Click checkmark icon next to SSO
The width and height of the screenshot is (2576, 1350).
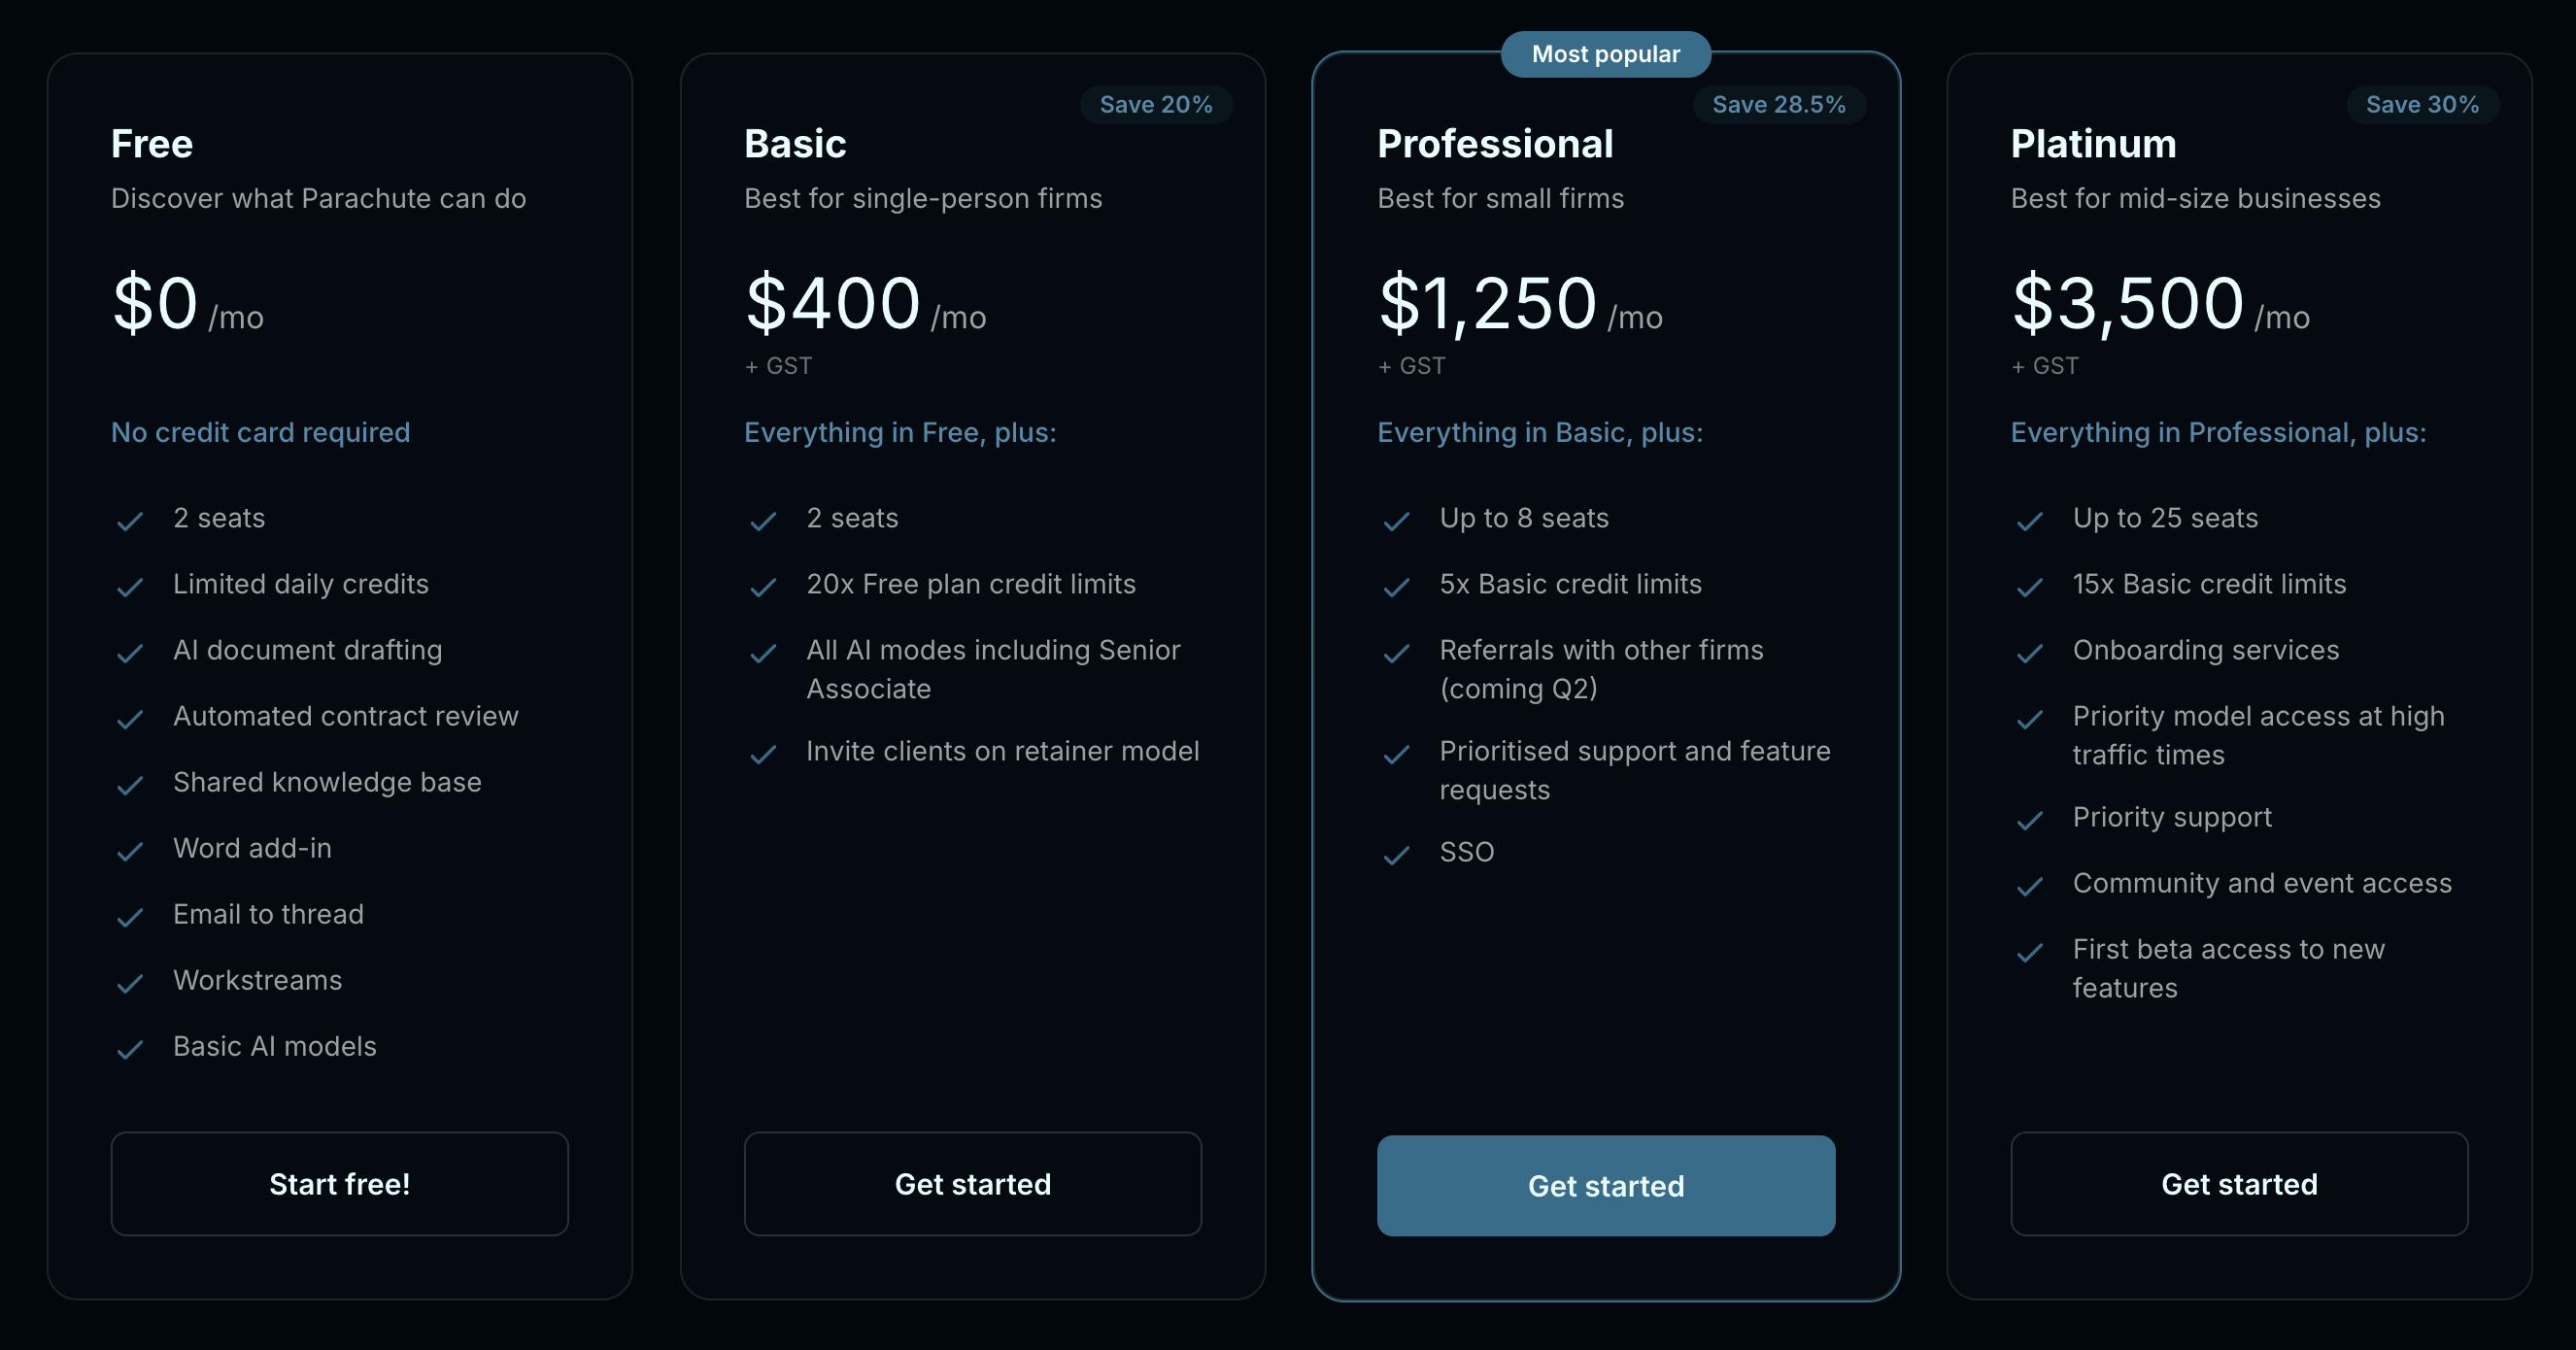[1396, 855]
